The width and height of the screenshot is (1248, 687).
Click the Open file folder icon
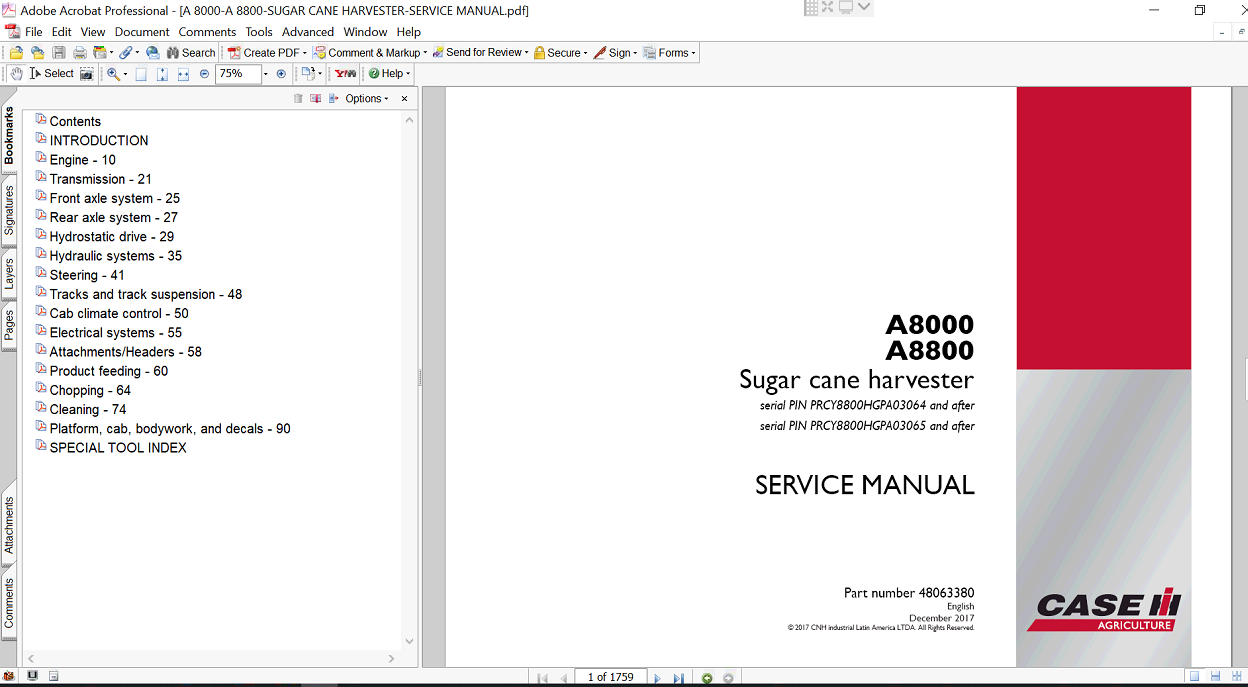[17, 53]
